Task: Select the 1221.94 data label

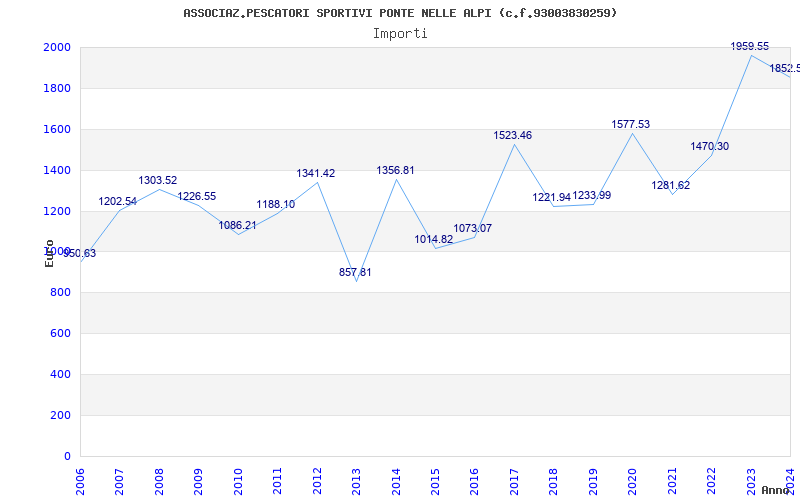Action: pyautogui.click(x=552, y=197)
